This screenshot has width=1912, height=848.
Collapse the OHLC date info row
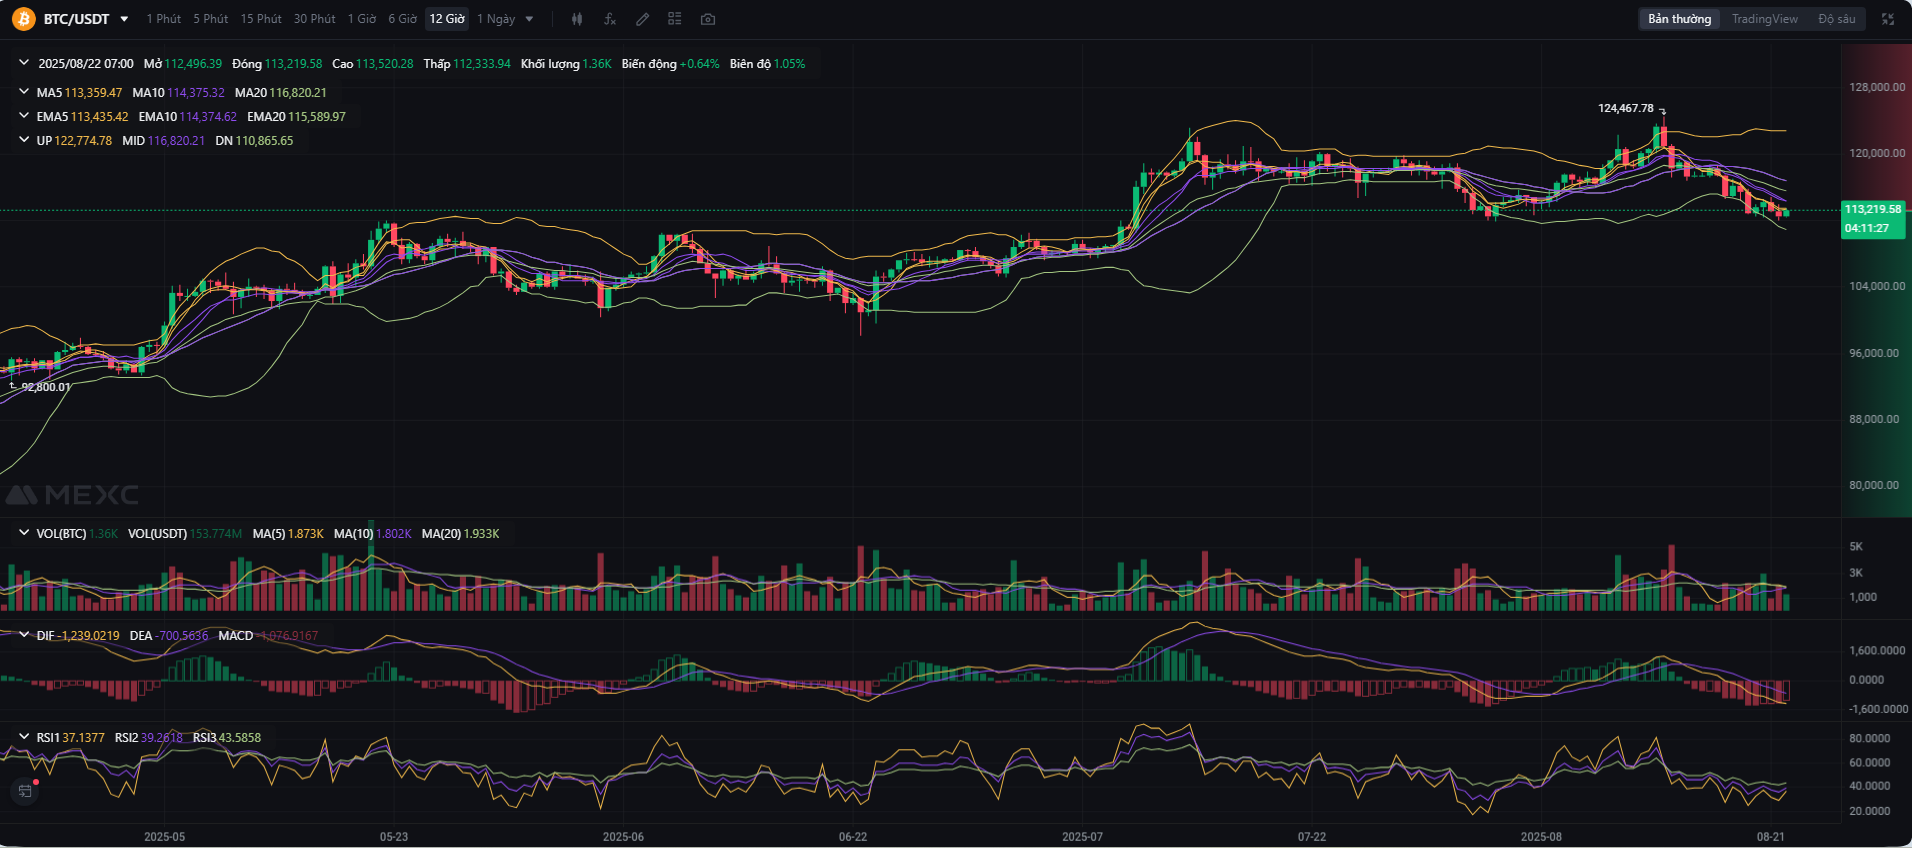[24, 63]
